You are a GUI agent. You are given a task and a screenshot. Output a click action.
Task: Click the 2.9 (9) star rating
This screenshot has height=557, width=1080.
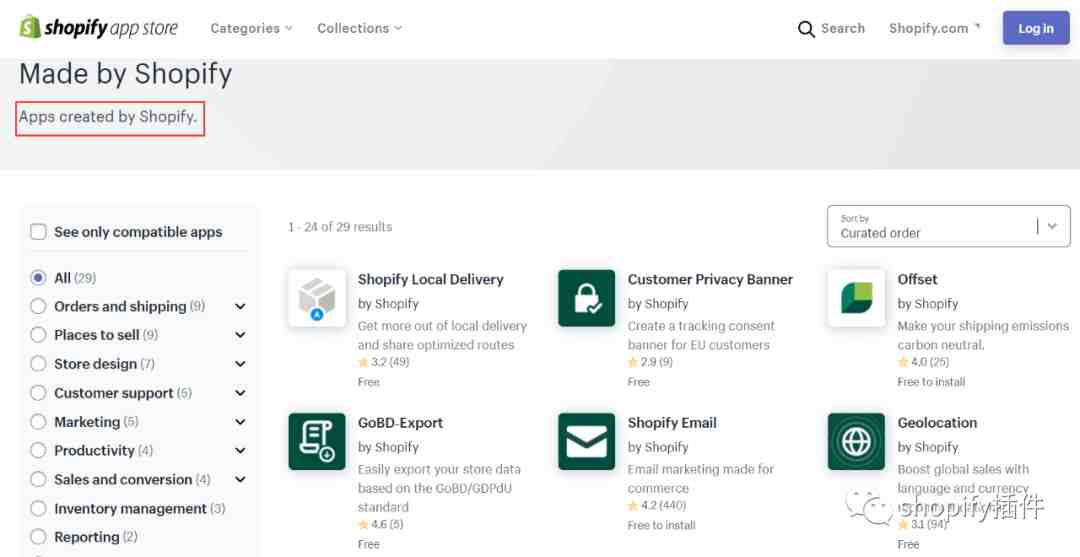tap(650, 362)
